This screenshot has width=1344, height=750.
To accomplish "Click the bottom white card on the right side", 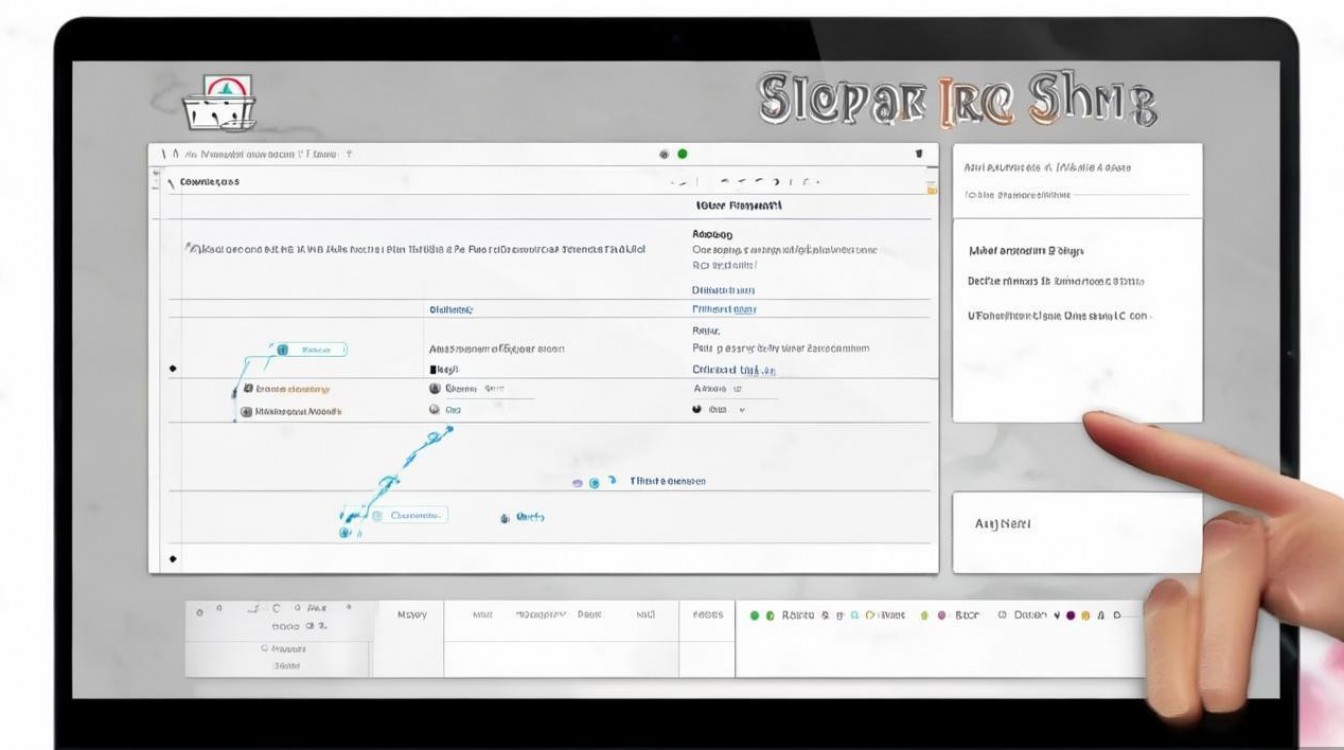I will tap(1076, 532).
